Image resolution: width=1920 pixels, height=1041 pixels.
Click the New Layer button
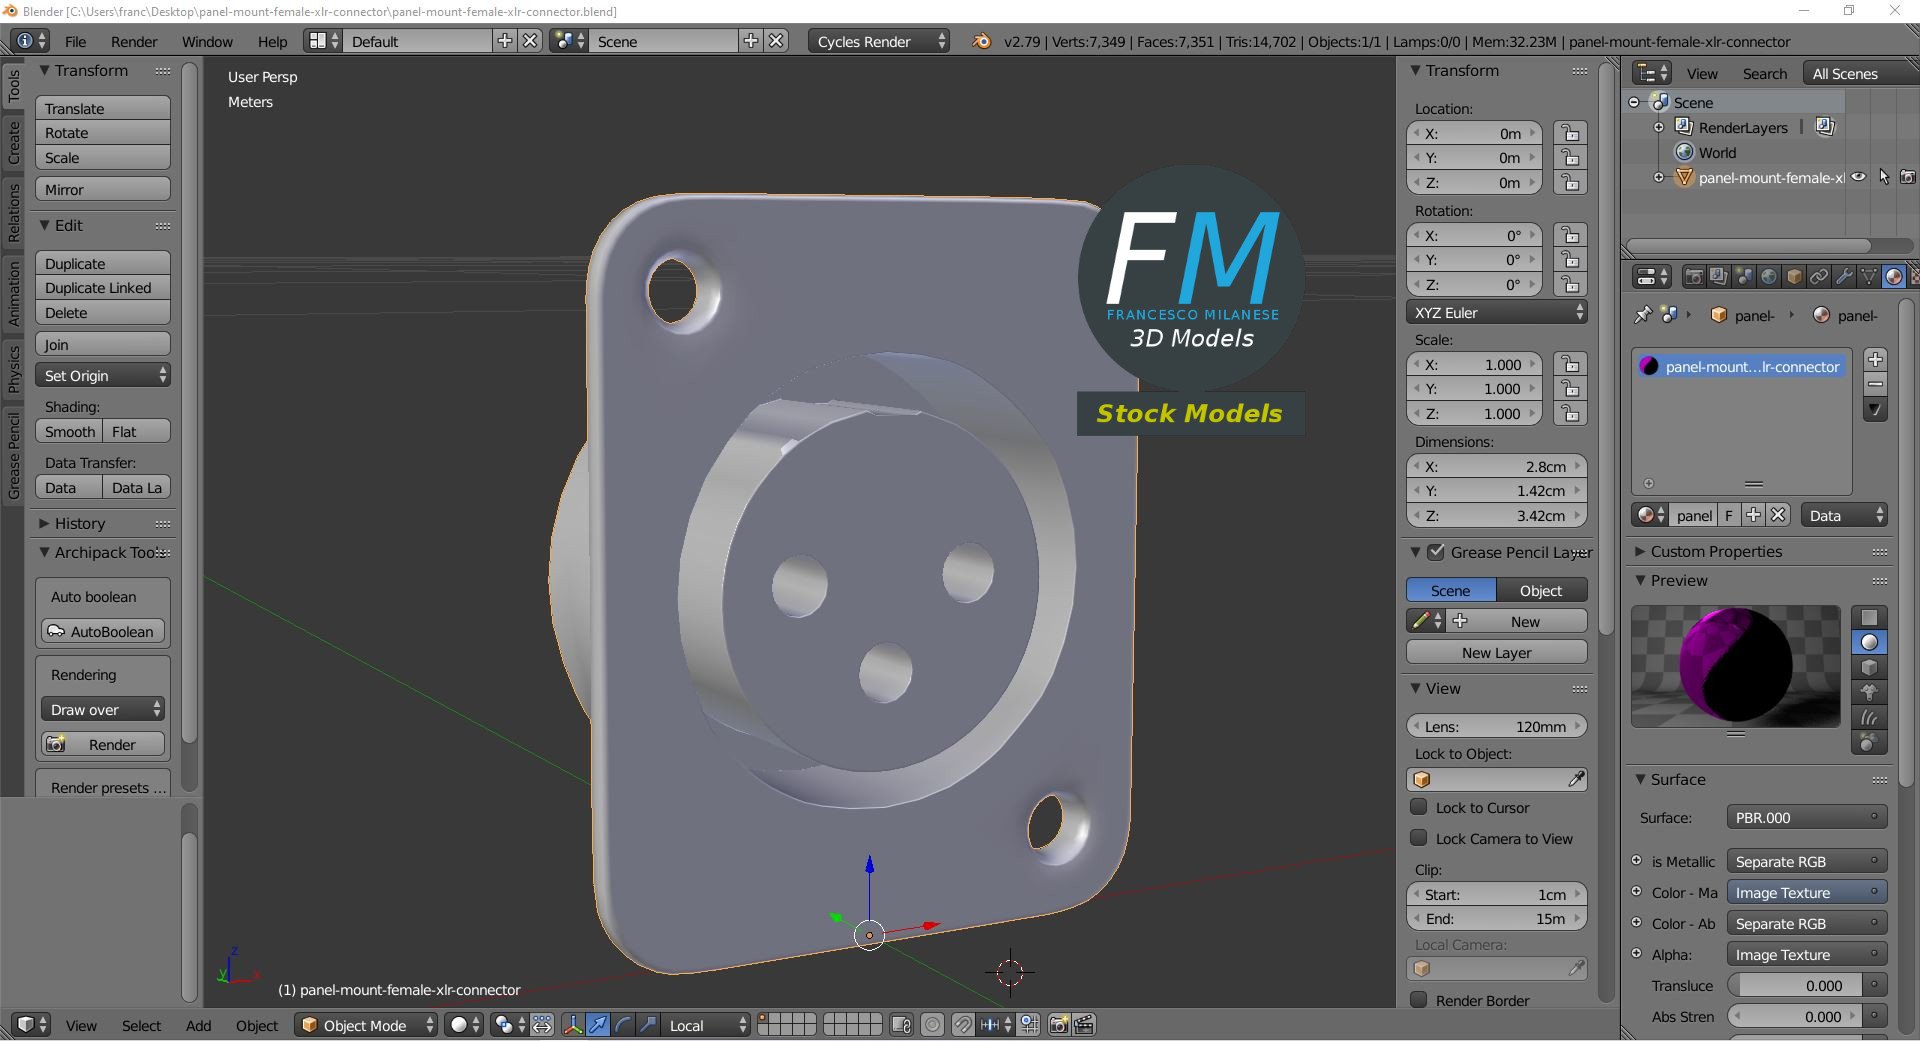[1497, 652]
